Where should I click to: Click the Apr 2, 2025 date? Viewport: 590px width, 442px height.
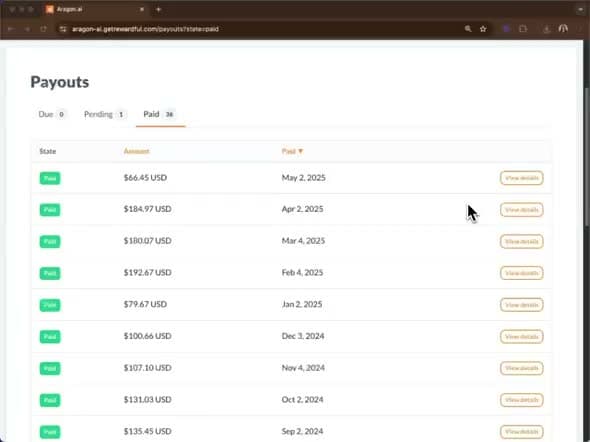coord(302,209)
